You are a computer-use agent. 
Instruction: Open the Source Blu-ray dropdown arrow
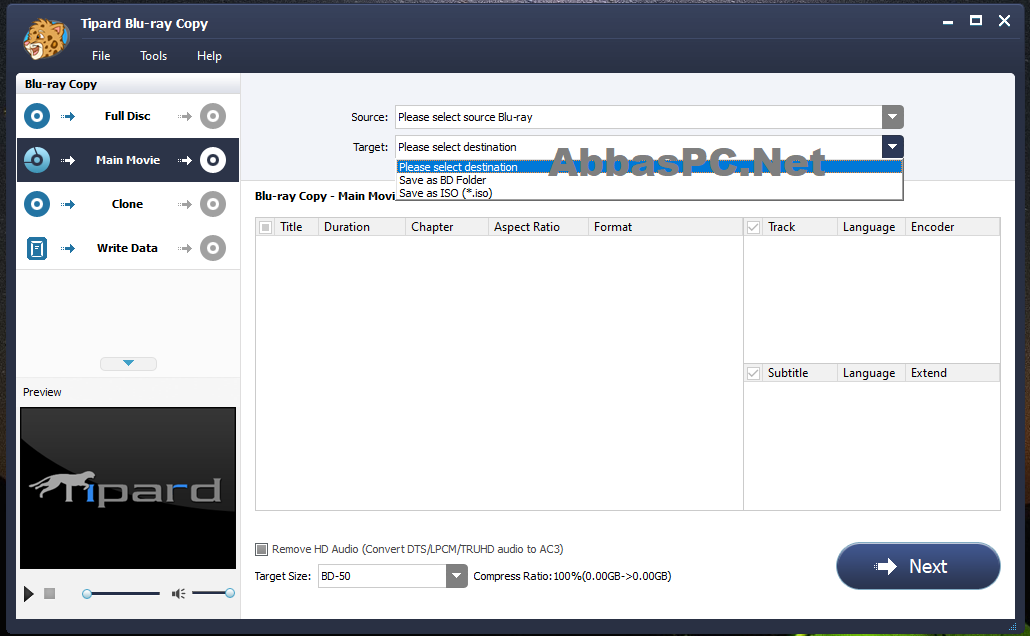892,117
